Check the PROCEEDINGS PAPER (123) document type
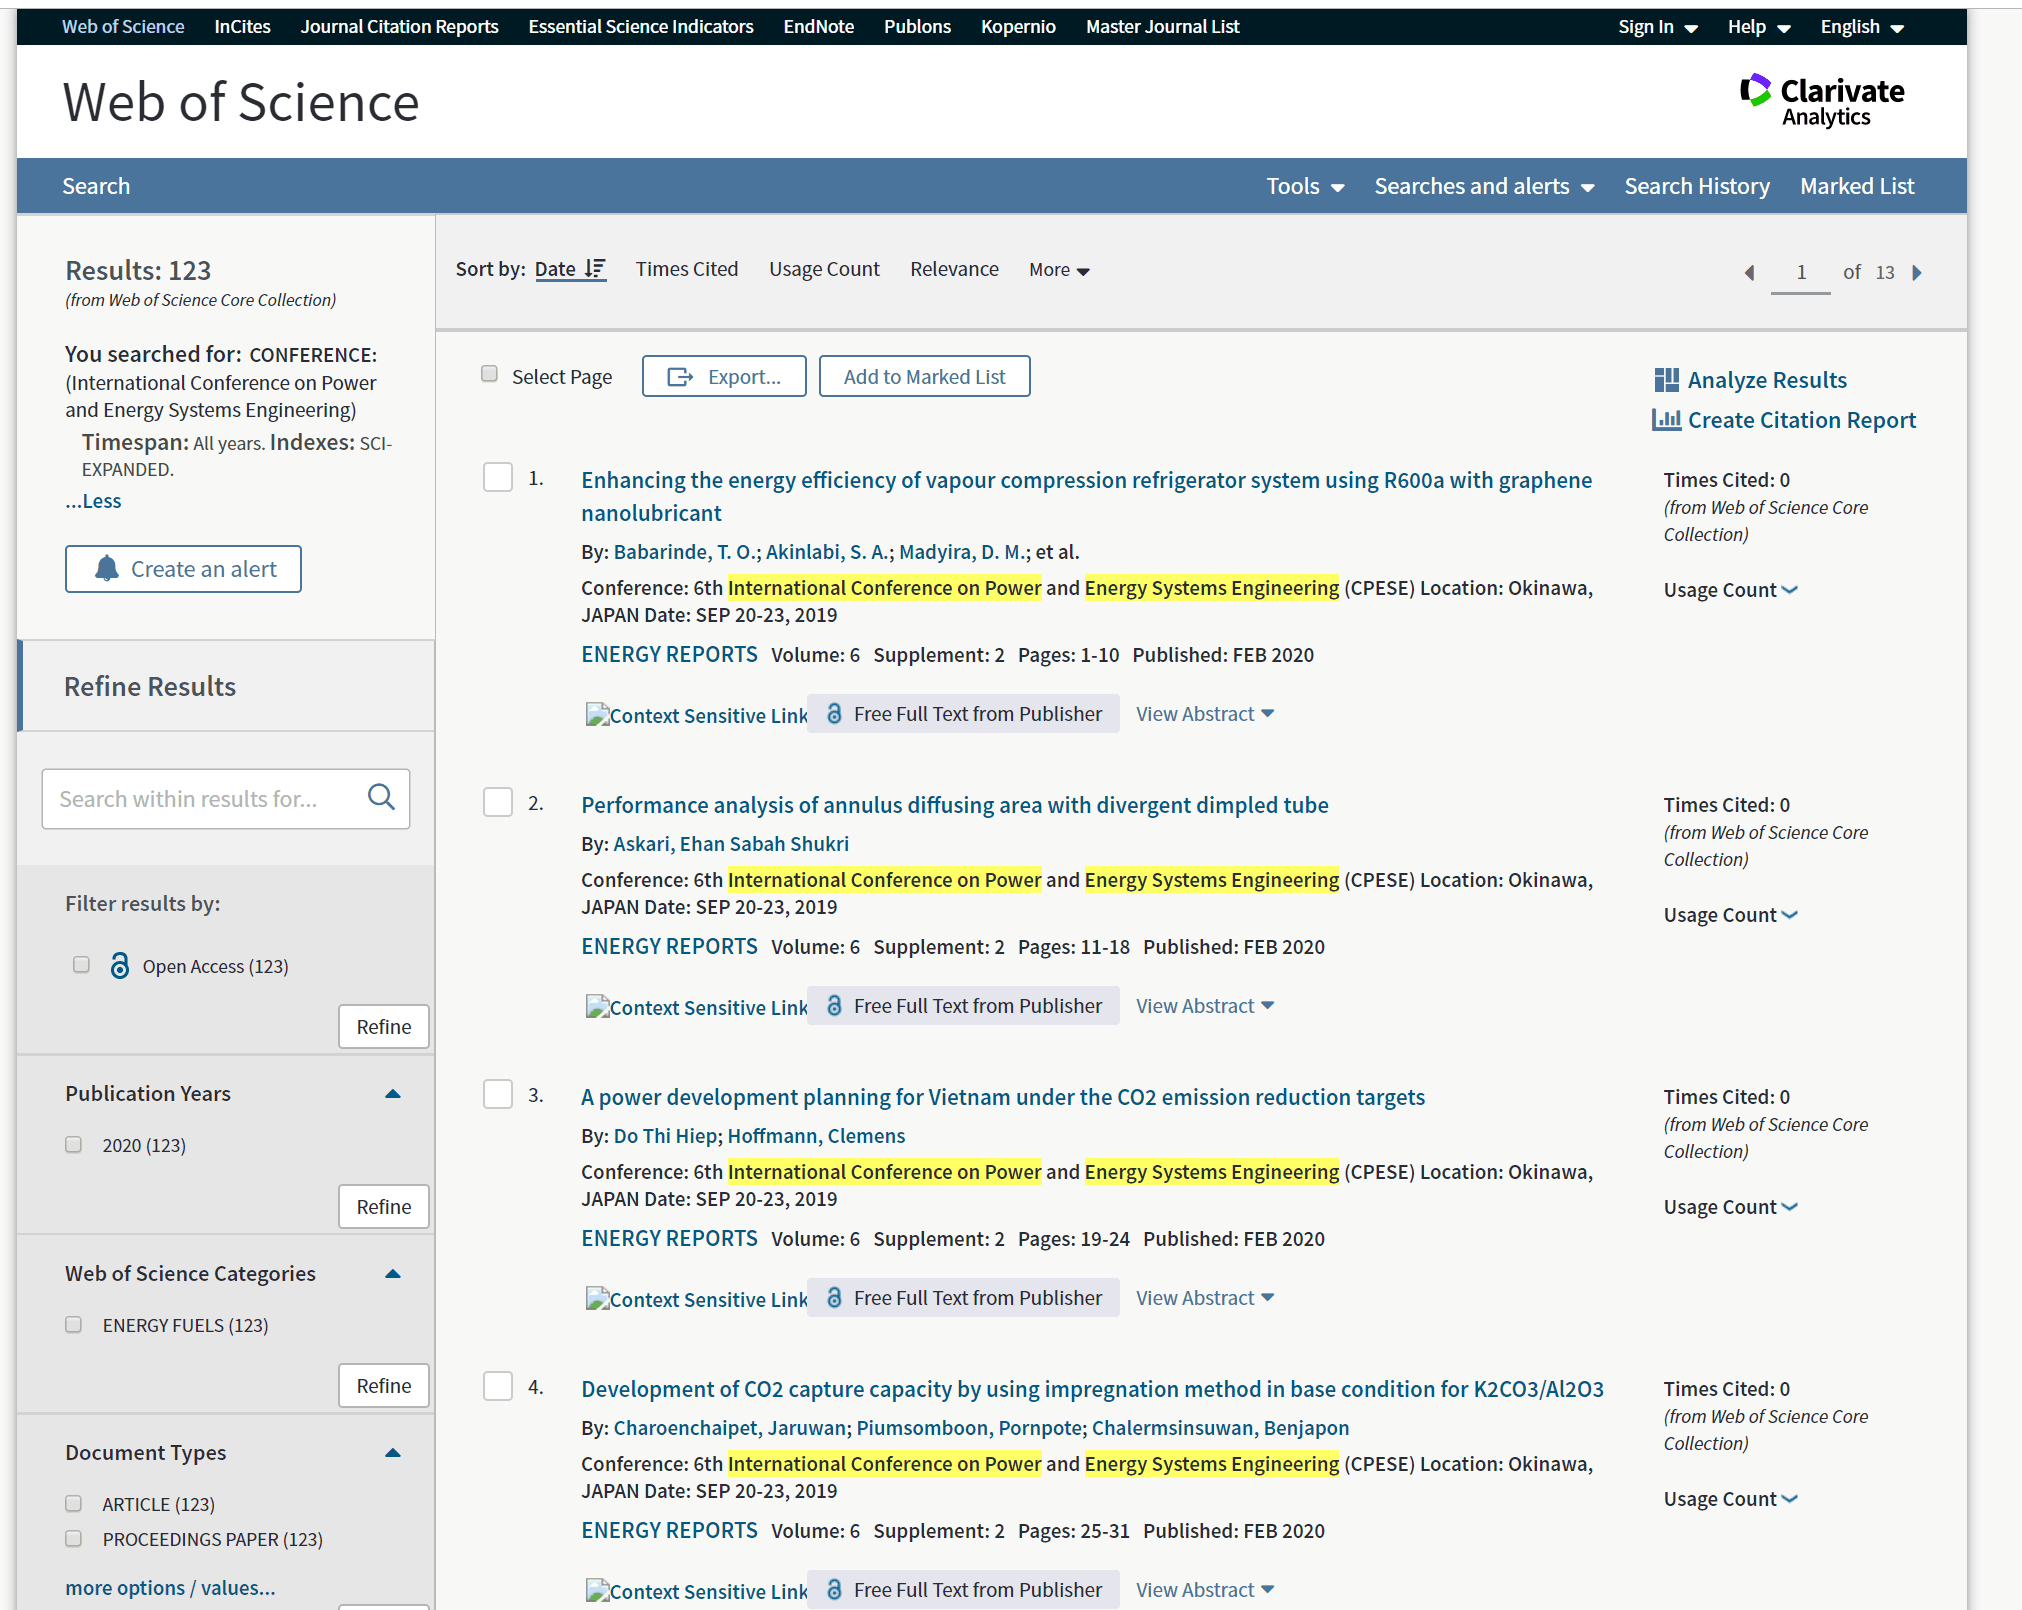This screenshot has width=2022, height=1610. tap(74, 1538)
